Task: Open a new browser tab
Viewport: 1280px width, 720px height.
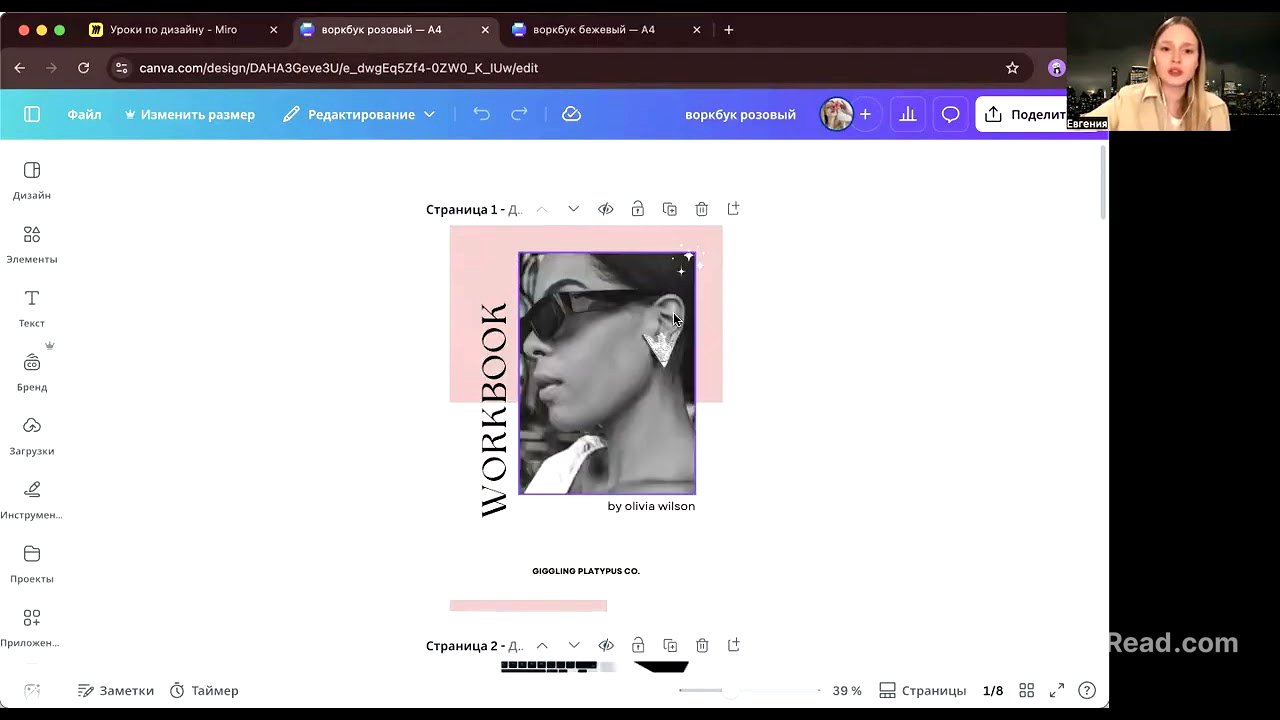Action: point(729,30)
